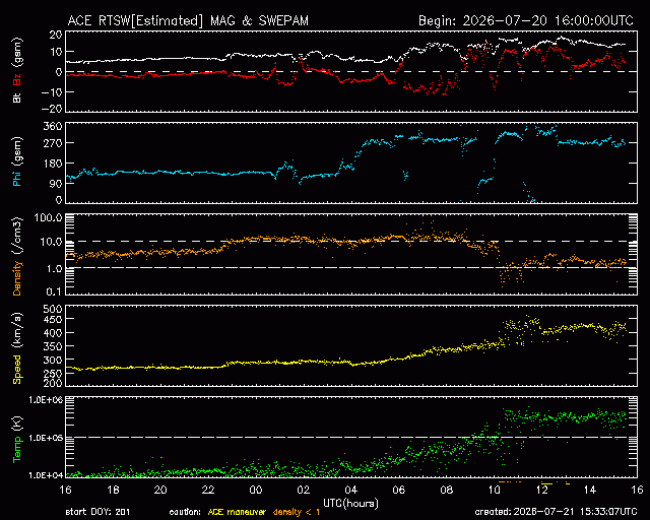
Task: Select the "(K)" temperature unit text
Action: point(17,424)
